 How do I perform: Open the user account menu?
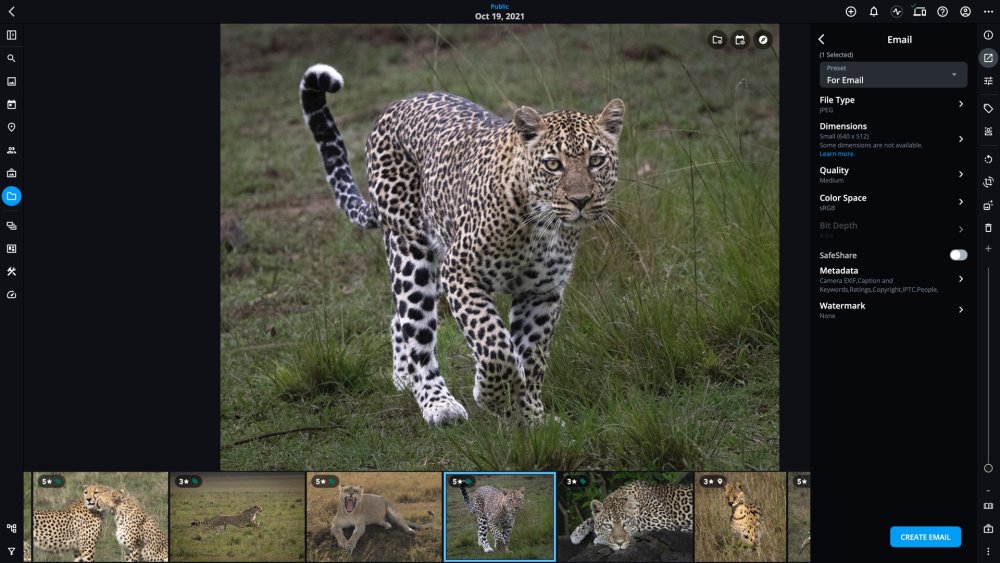click(966, 11)
